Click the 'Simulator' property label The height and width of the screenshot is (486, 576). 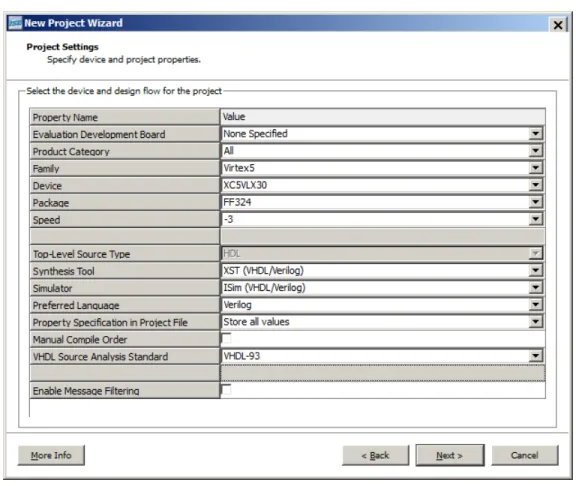pyautogui.click(x=53, y=288)
